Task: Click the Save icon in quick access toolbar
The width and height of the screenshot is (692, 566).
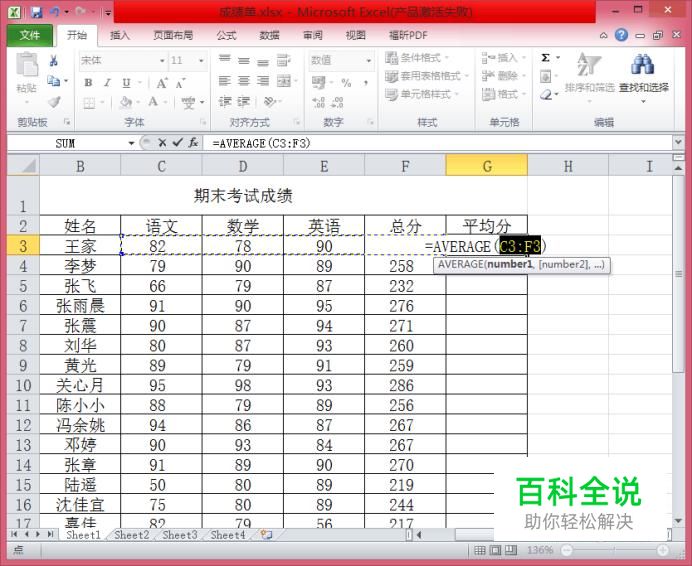Action: [36, 12]
